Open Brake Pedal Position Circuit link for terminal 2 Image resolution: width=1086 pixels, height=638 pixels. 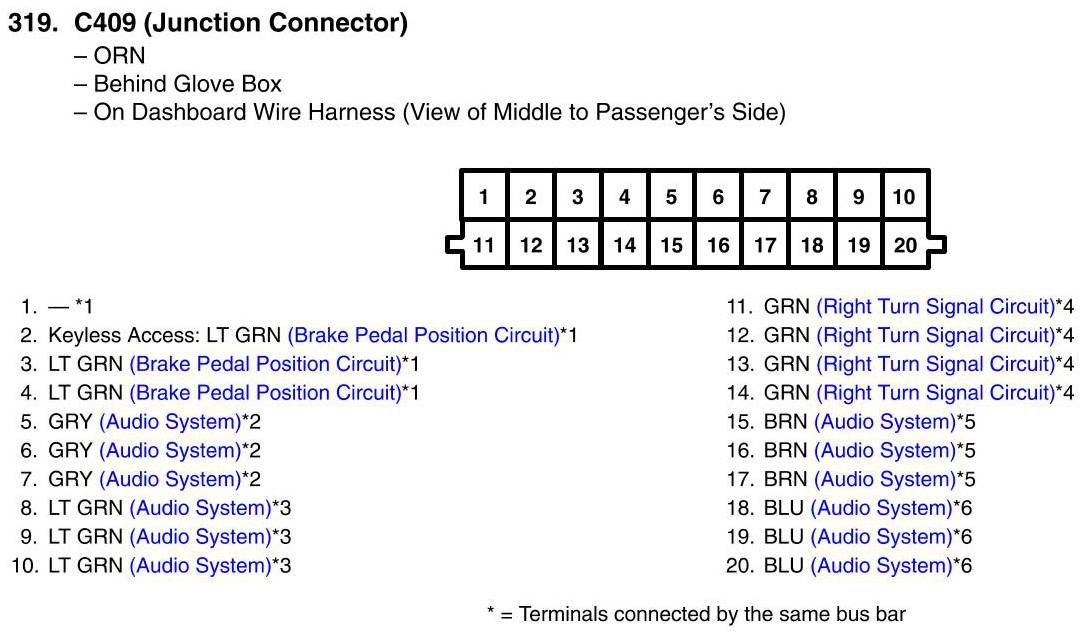coord(423,336)
